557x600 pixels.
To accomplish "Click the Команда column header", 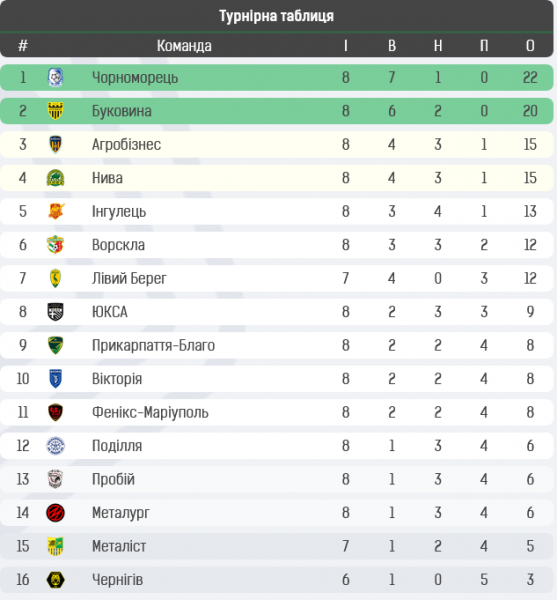I will pos(184,46).
